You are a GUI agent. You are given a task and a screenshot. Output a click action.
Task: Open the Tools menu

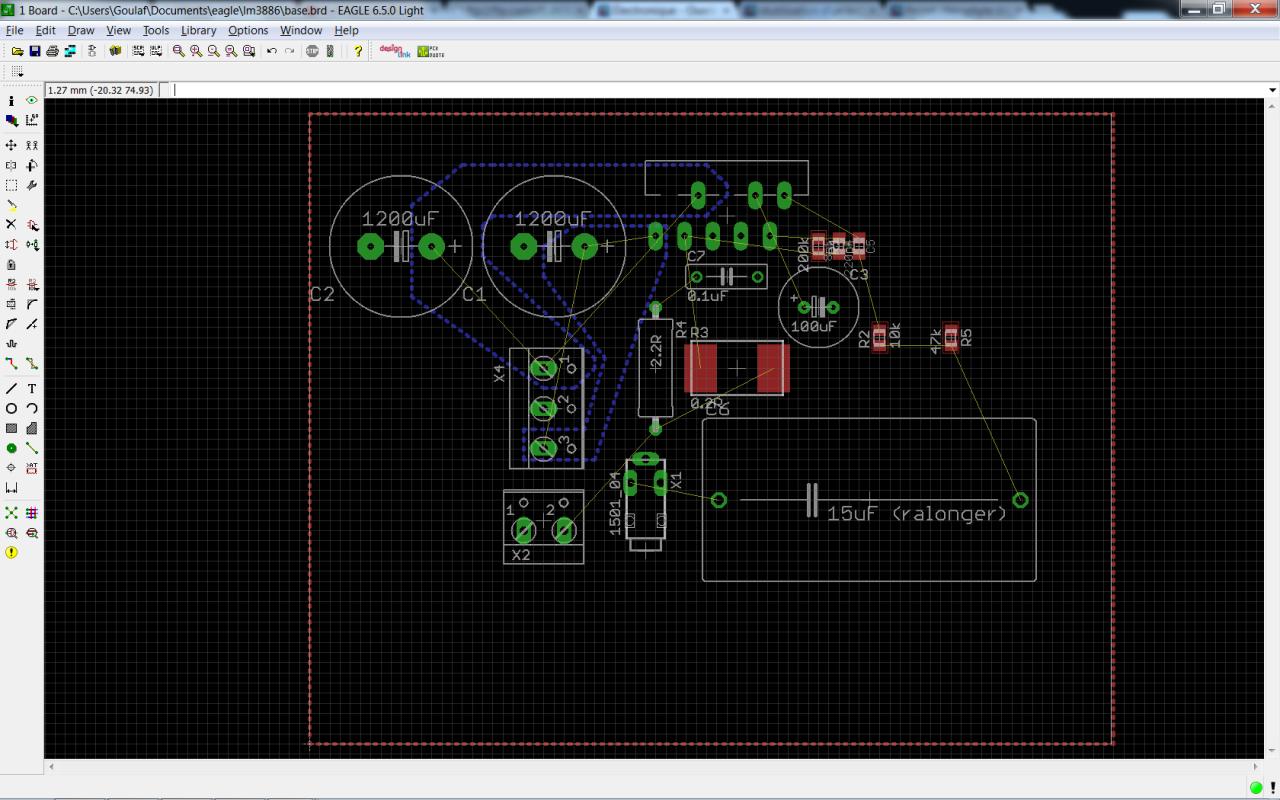(155, 30)
